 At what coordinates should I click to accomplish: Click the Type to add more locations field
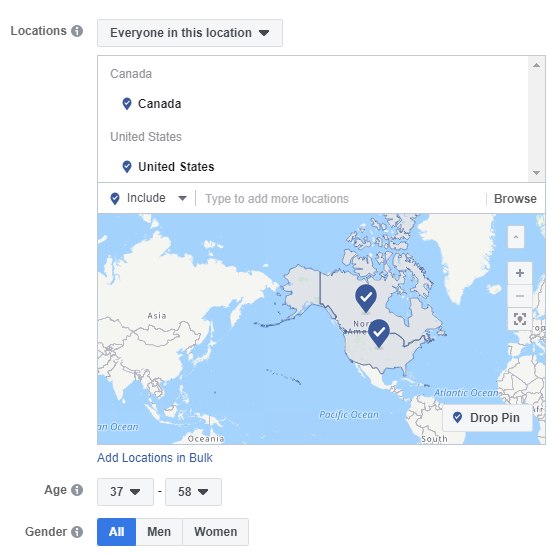[341, 199]
